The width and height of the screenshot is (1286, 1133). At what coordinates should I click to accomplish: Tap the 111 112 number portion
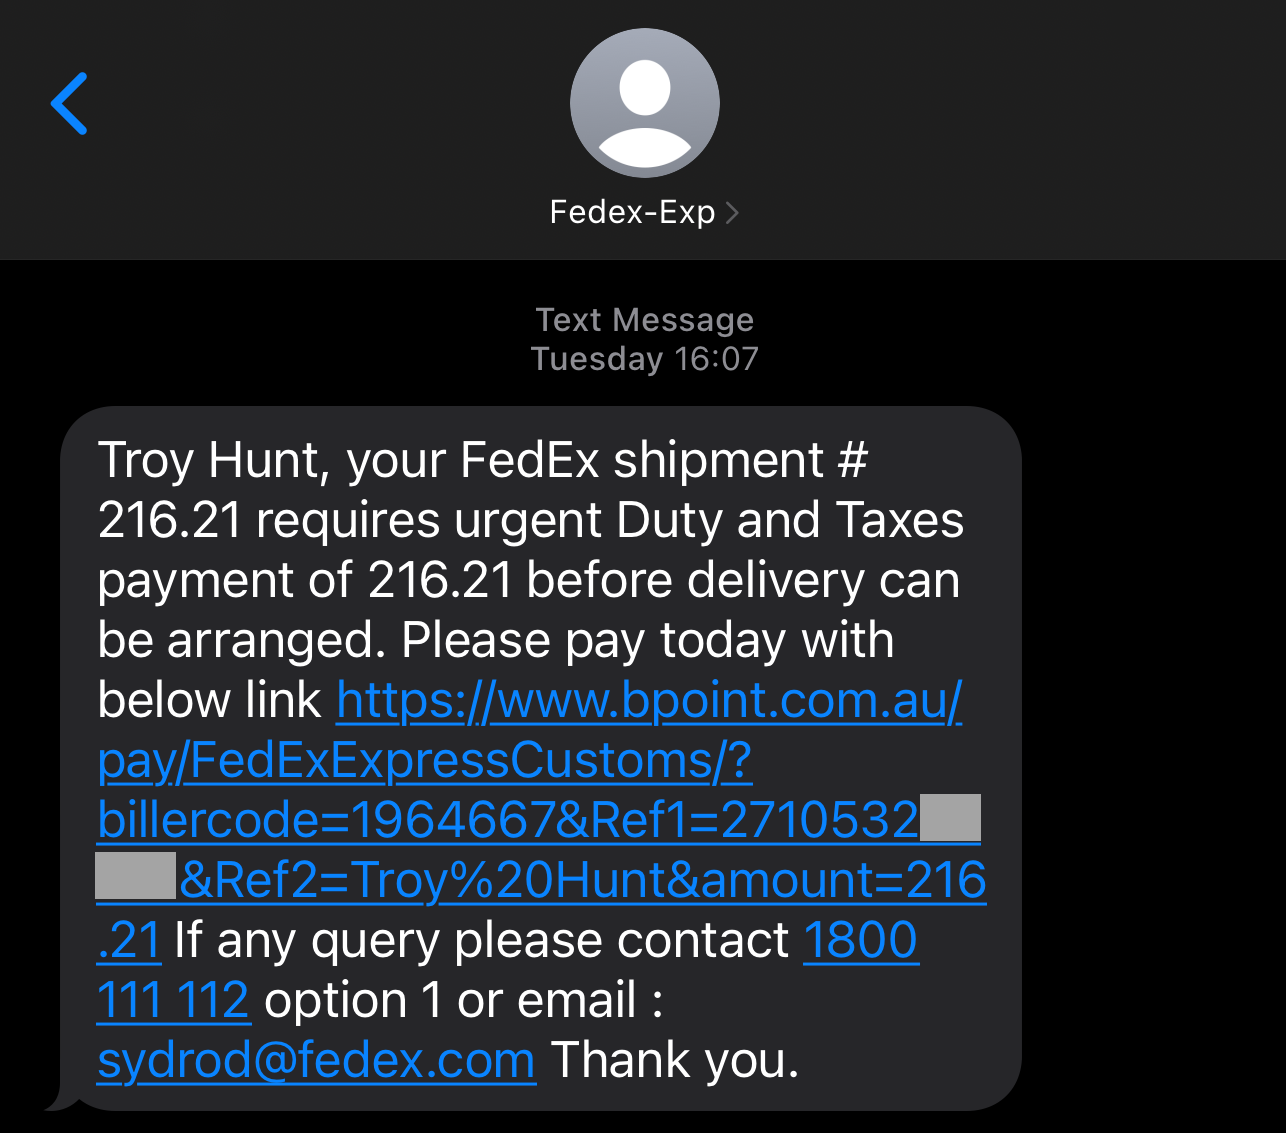tap(172, 1000)
